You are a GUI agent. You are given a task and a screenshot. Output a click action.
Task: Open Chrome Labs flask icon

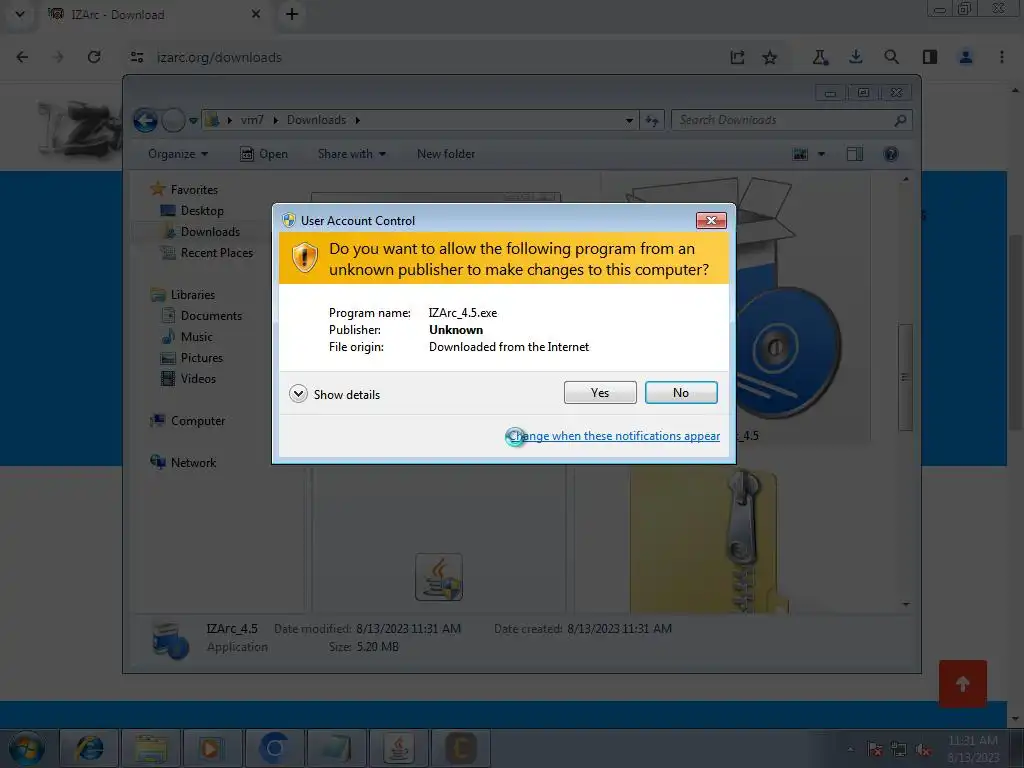coord(820,57)
